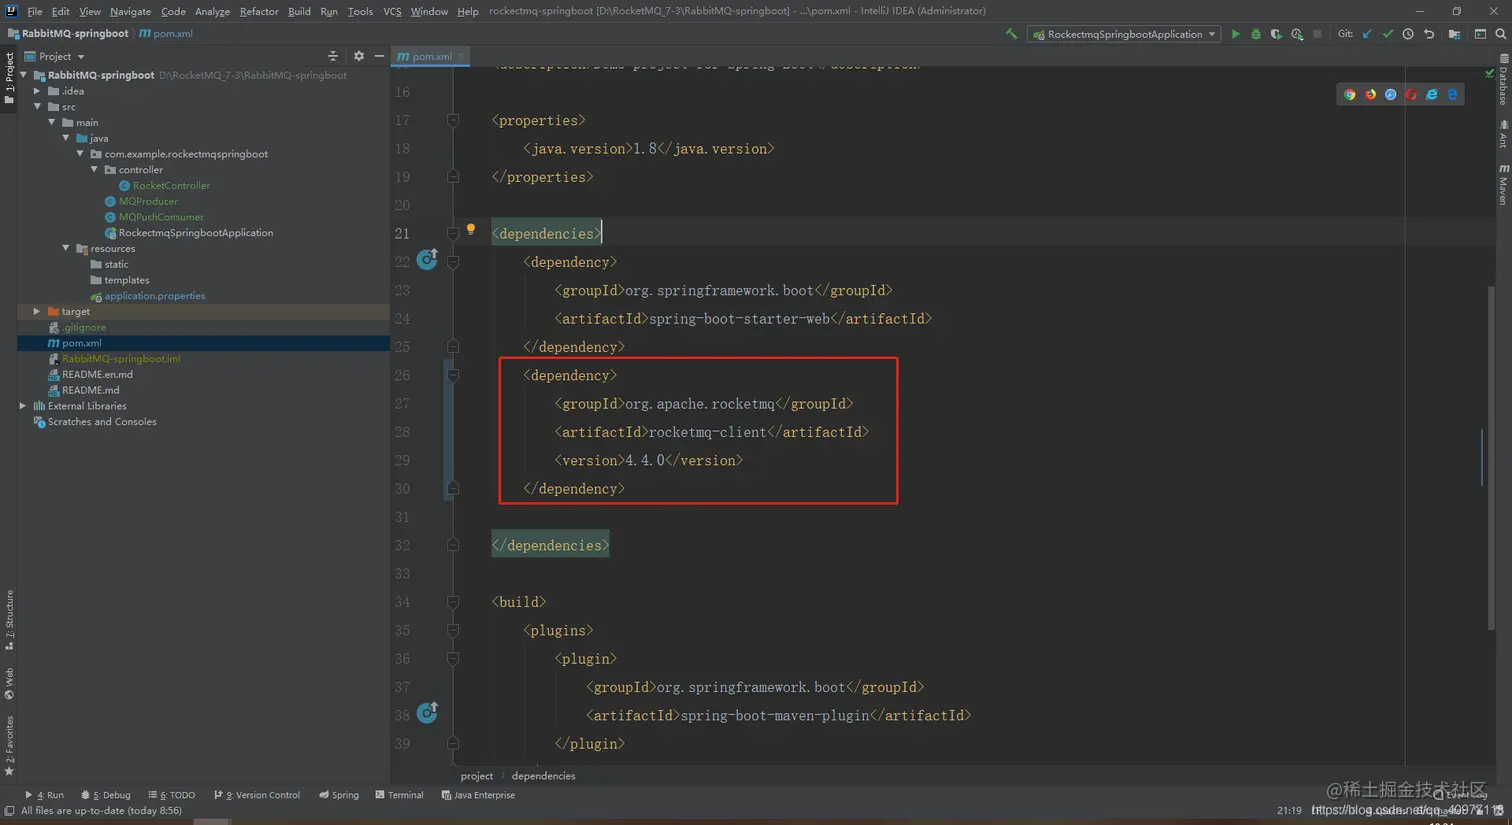Open the 4: Run tool window
This screenshot has width=1512, height=825.
[44, 795]
